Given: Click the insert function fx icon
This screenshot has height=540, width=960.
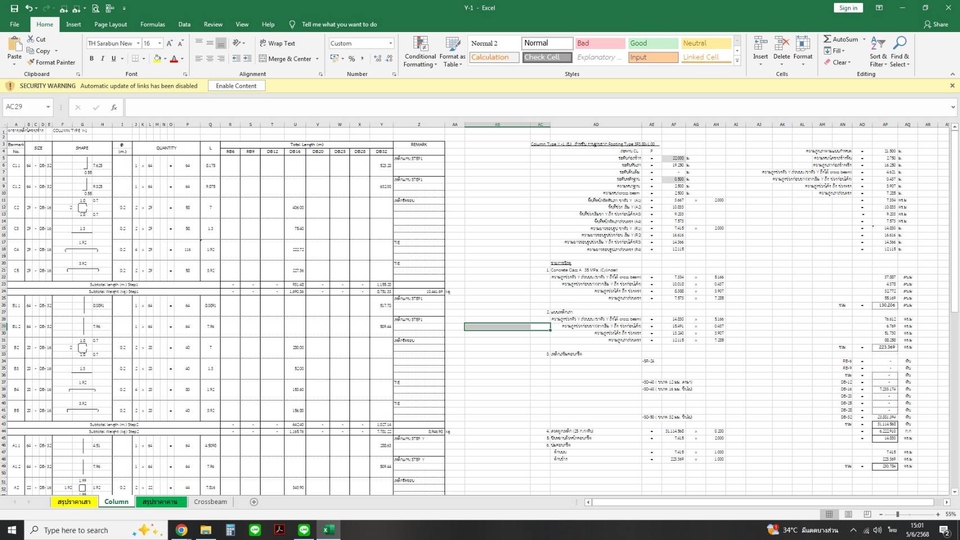Looking at the screenshot, I should click(114, 107).
